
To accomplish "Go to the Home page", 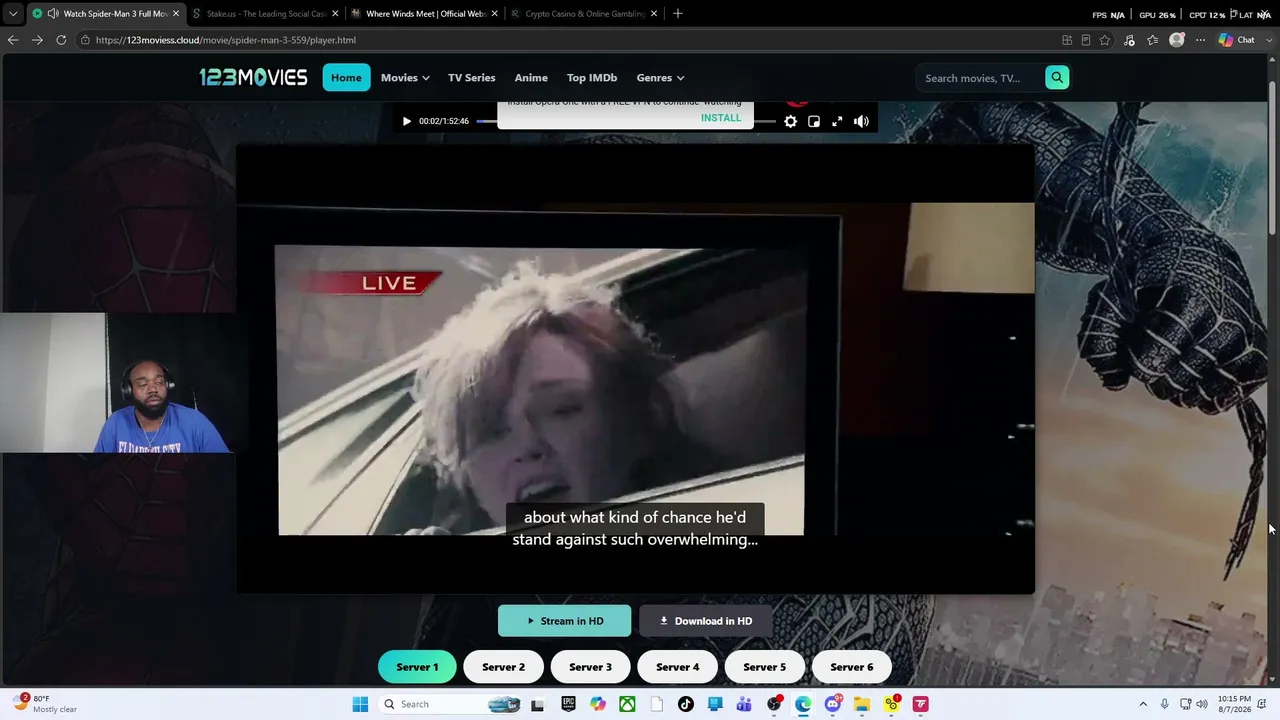I will tap(346, 78).
